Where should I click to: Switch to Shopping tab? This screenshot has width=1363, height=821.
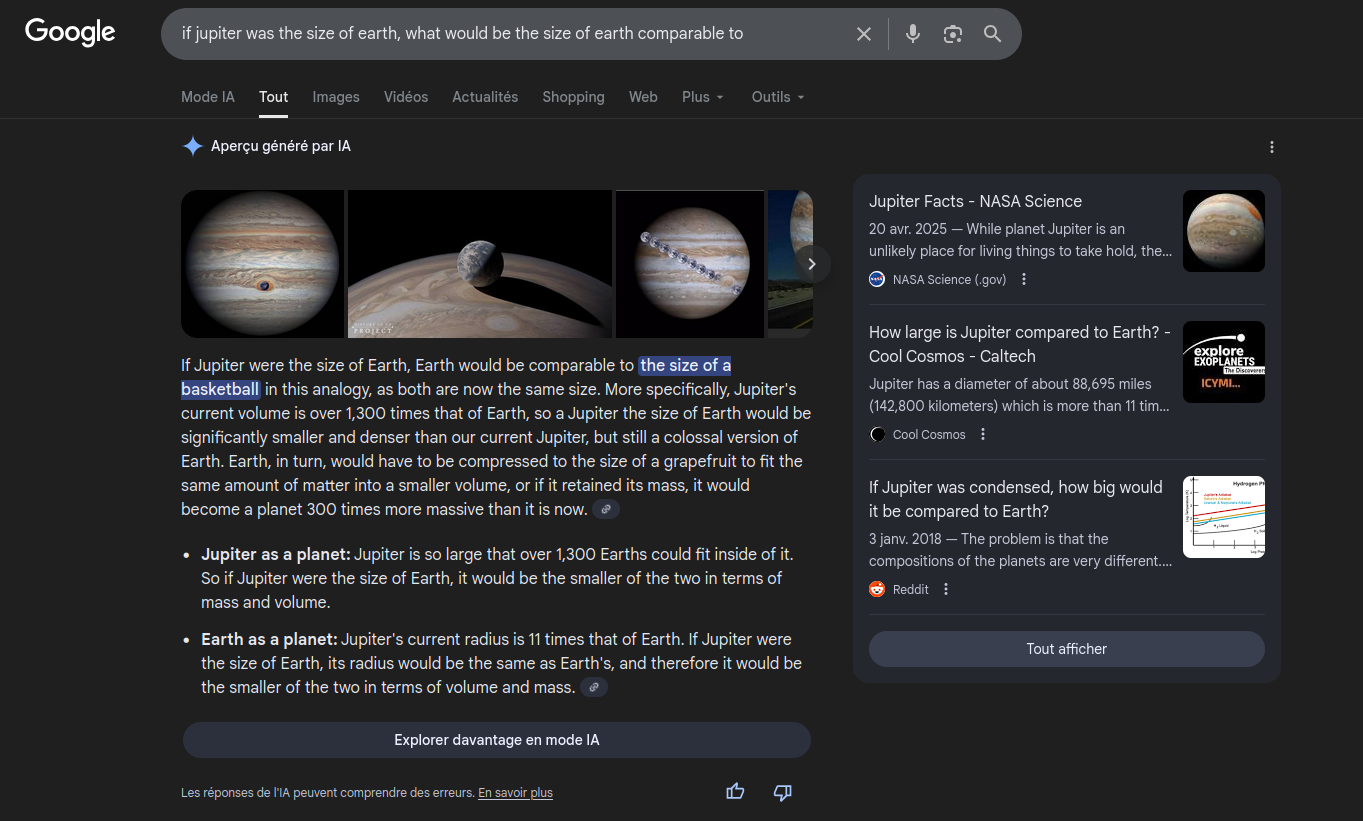click(573, 97)
